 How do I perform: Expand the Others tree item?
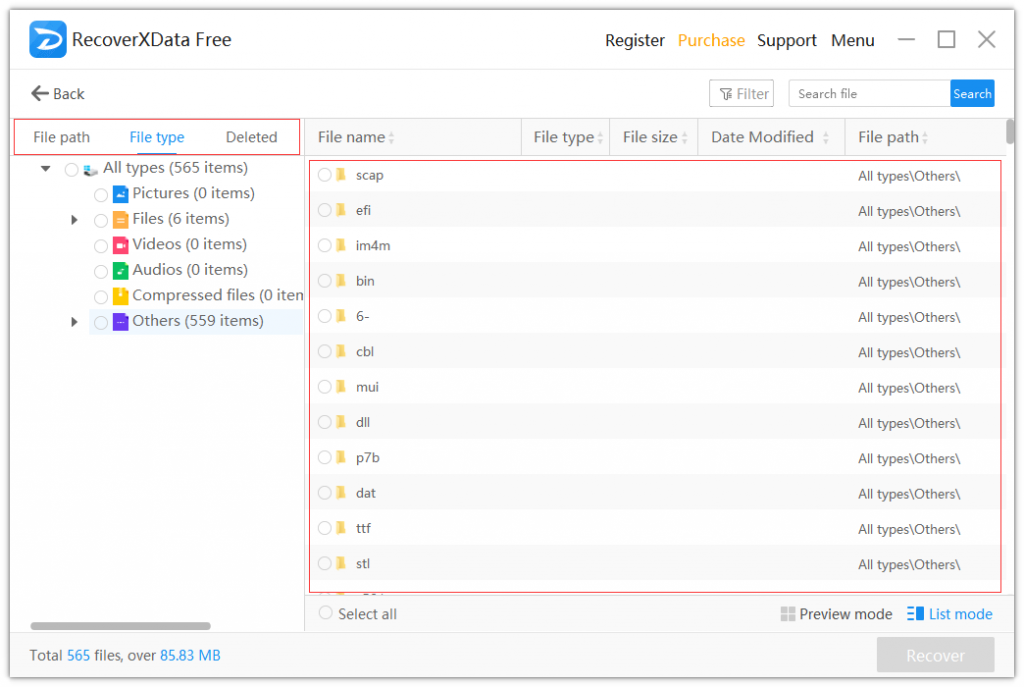pos(74,320)
